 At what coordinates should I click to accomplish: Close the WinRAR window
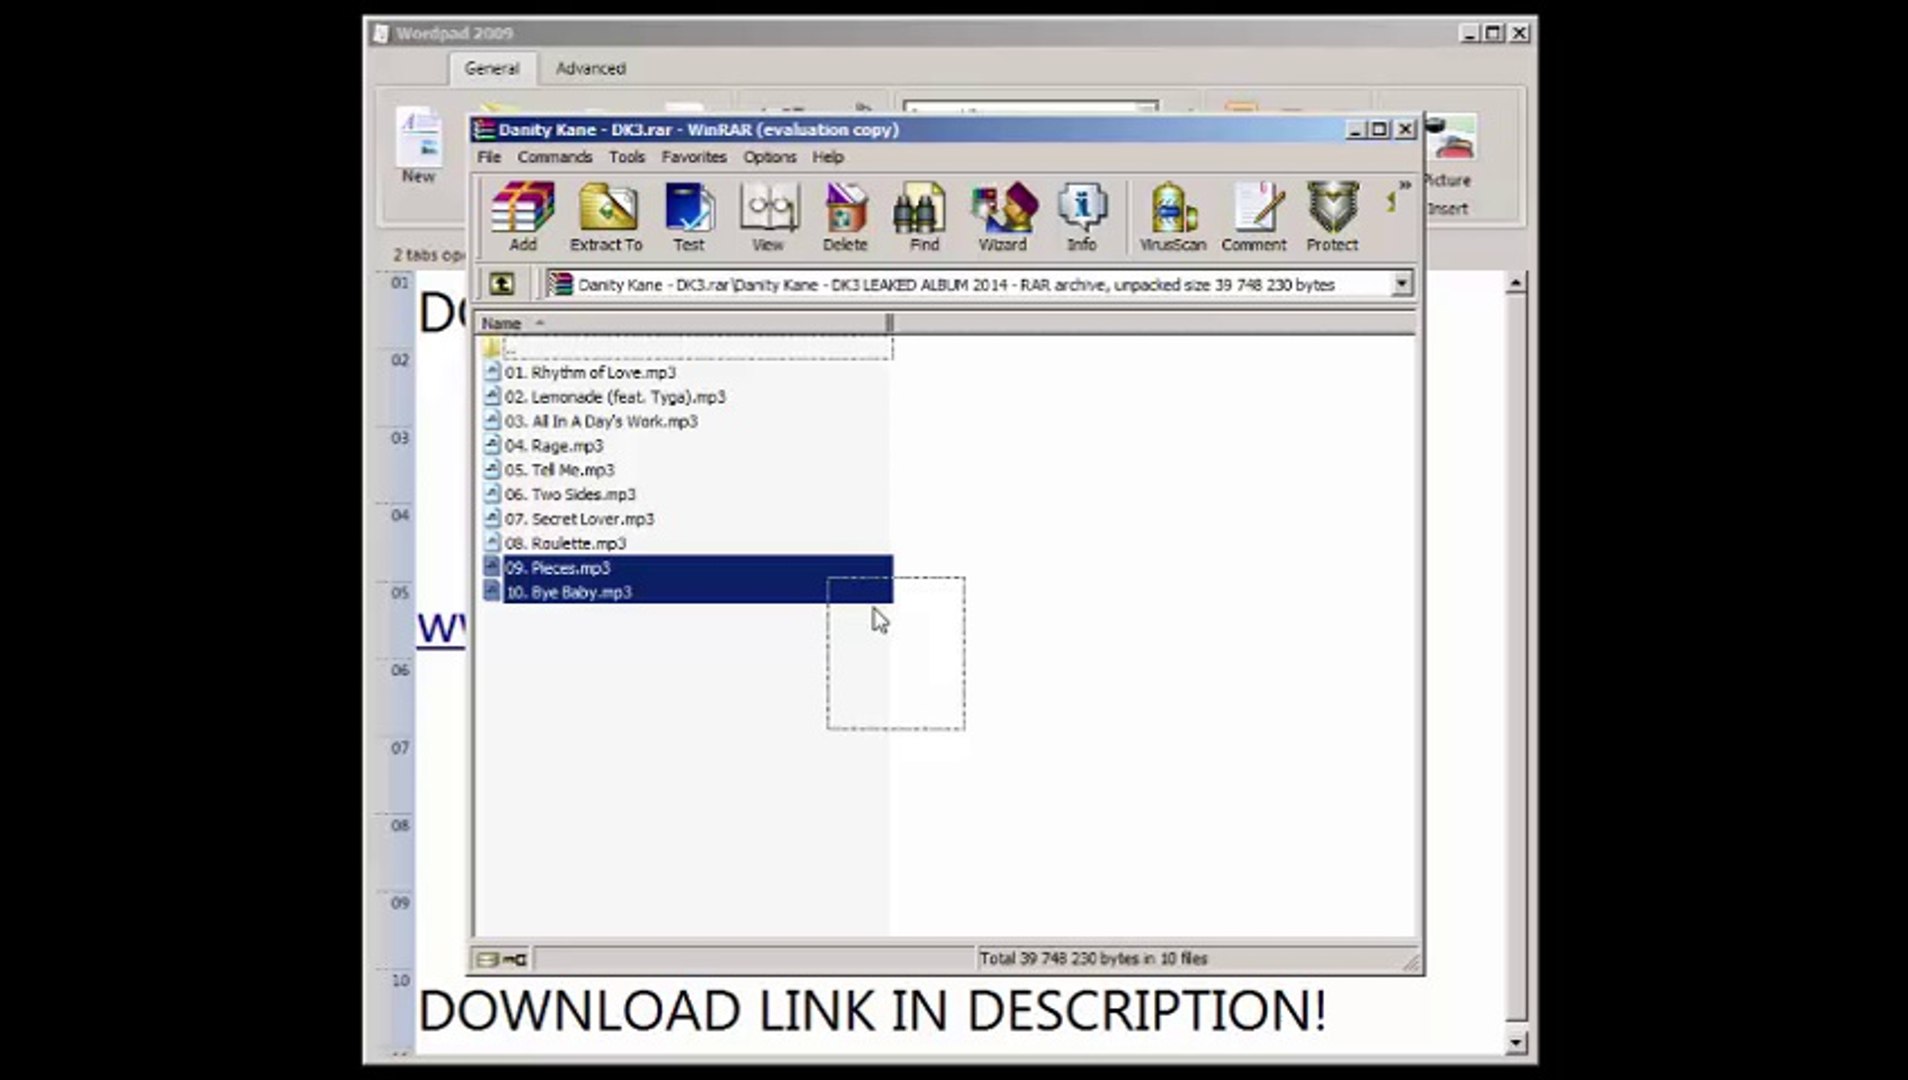click(x=1405, y=129)
